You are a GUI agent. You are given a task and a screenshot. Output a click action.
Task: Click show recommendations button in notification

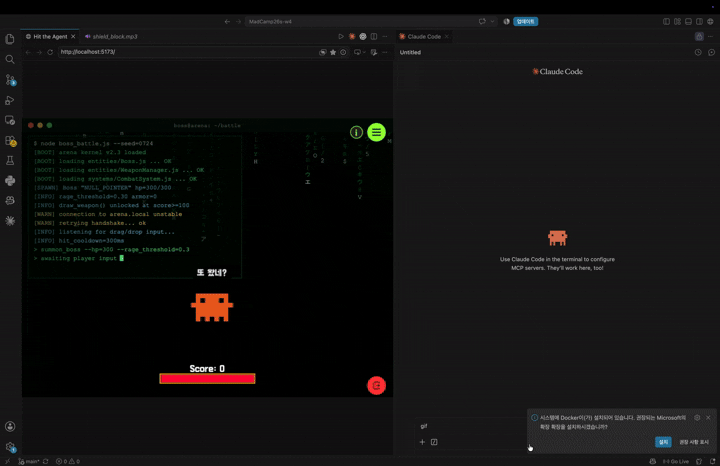pos(694,442)
